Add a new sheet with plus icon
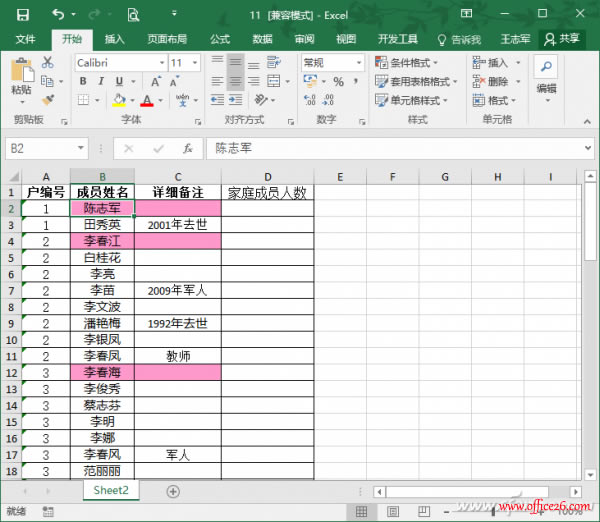Image resolution: width=600 pixels, height=522 pixels. [x=173, y=491]
